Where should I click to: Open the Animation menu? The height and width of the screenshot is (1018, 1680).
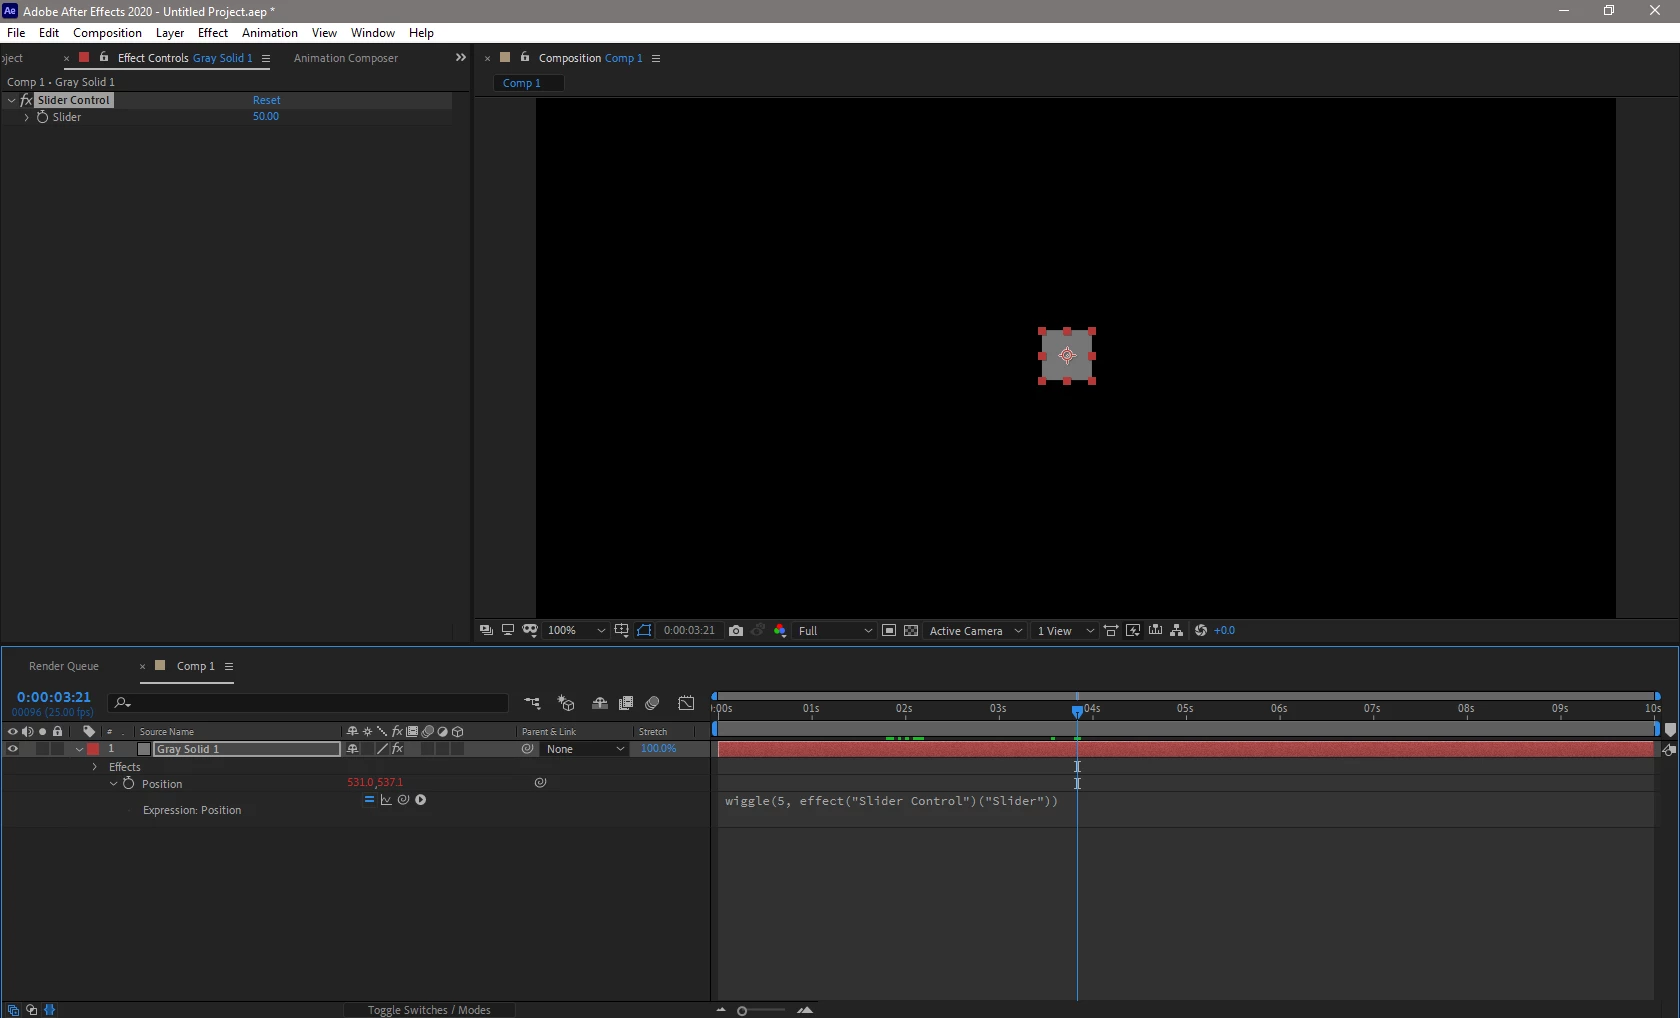270,33
